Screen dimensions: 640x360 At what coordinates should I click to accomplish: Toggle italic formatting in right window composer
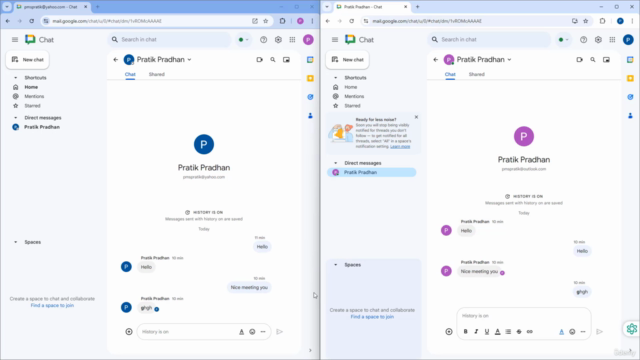[x=476, y=332]
